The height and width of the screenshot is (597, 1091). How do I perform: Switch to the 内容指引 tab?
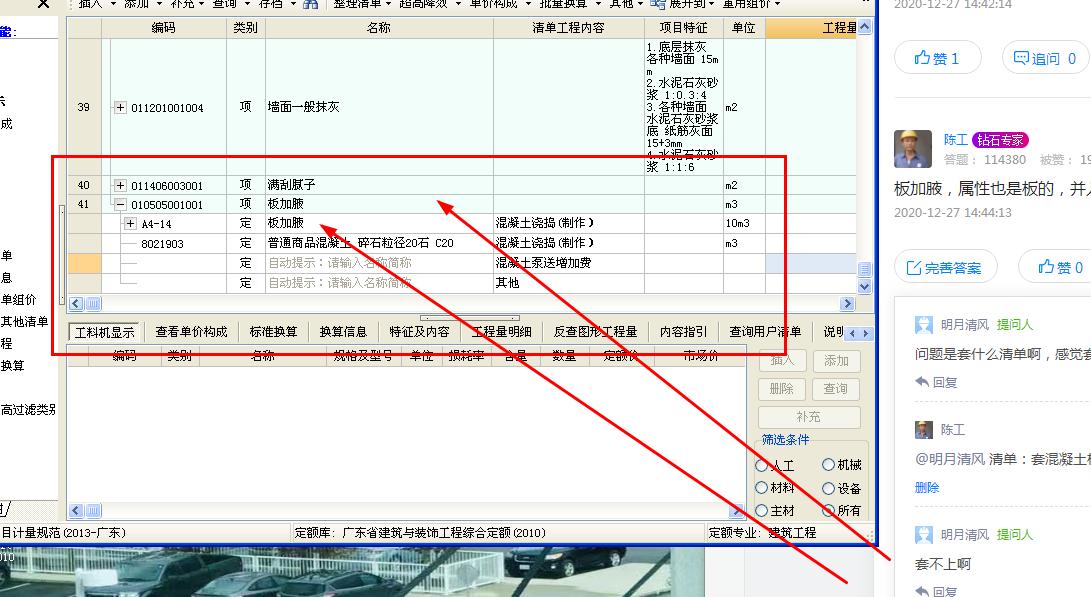click(x=683, y=333)
